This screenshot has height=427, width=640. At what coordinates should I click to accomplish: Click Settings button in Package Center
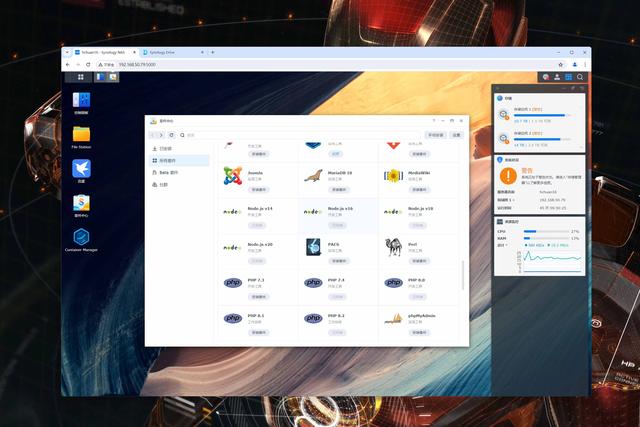pyautogui.click(x=456, y=135)
